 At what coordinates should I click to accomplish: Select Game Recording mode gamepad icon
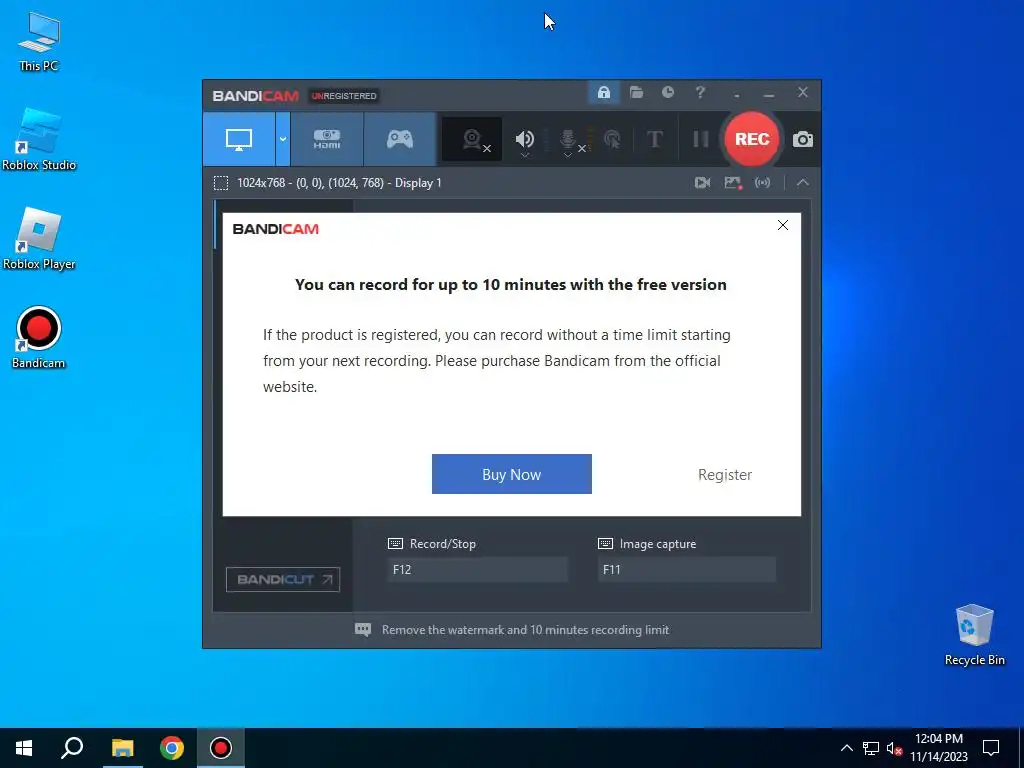[x=400, y=139]
